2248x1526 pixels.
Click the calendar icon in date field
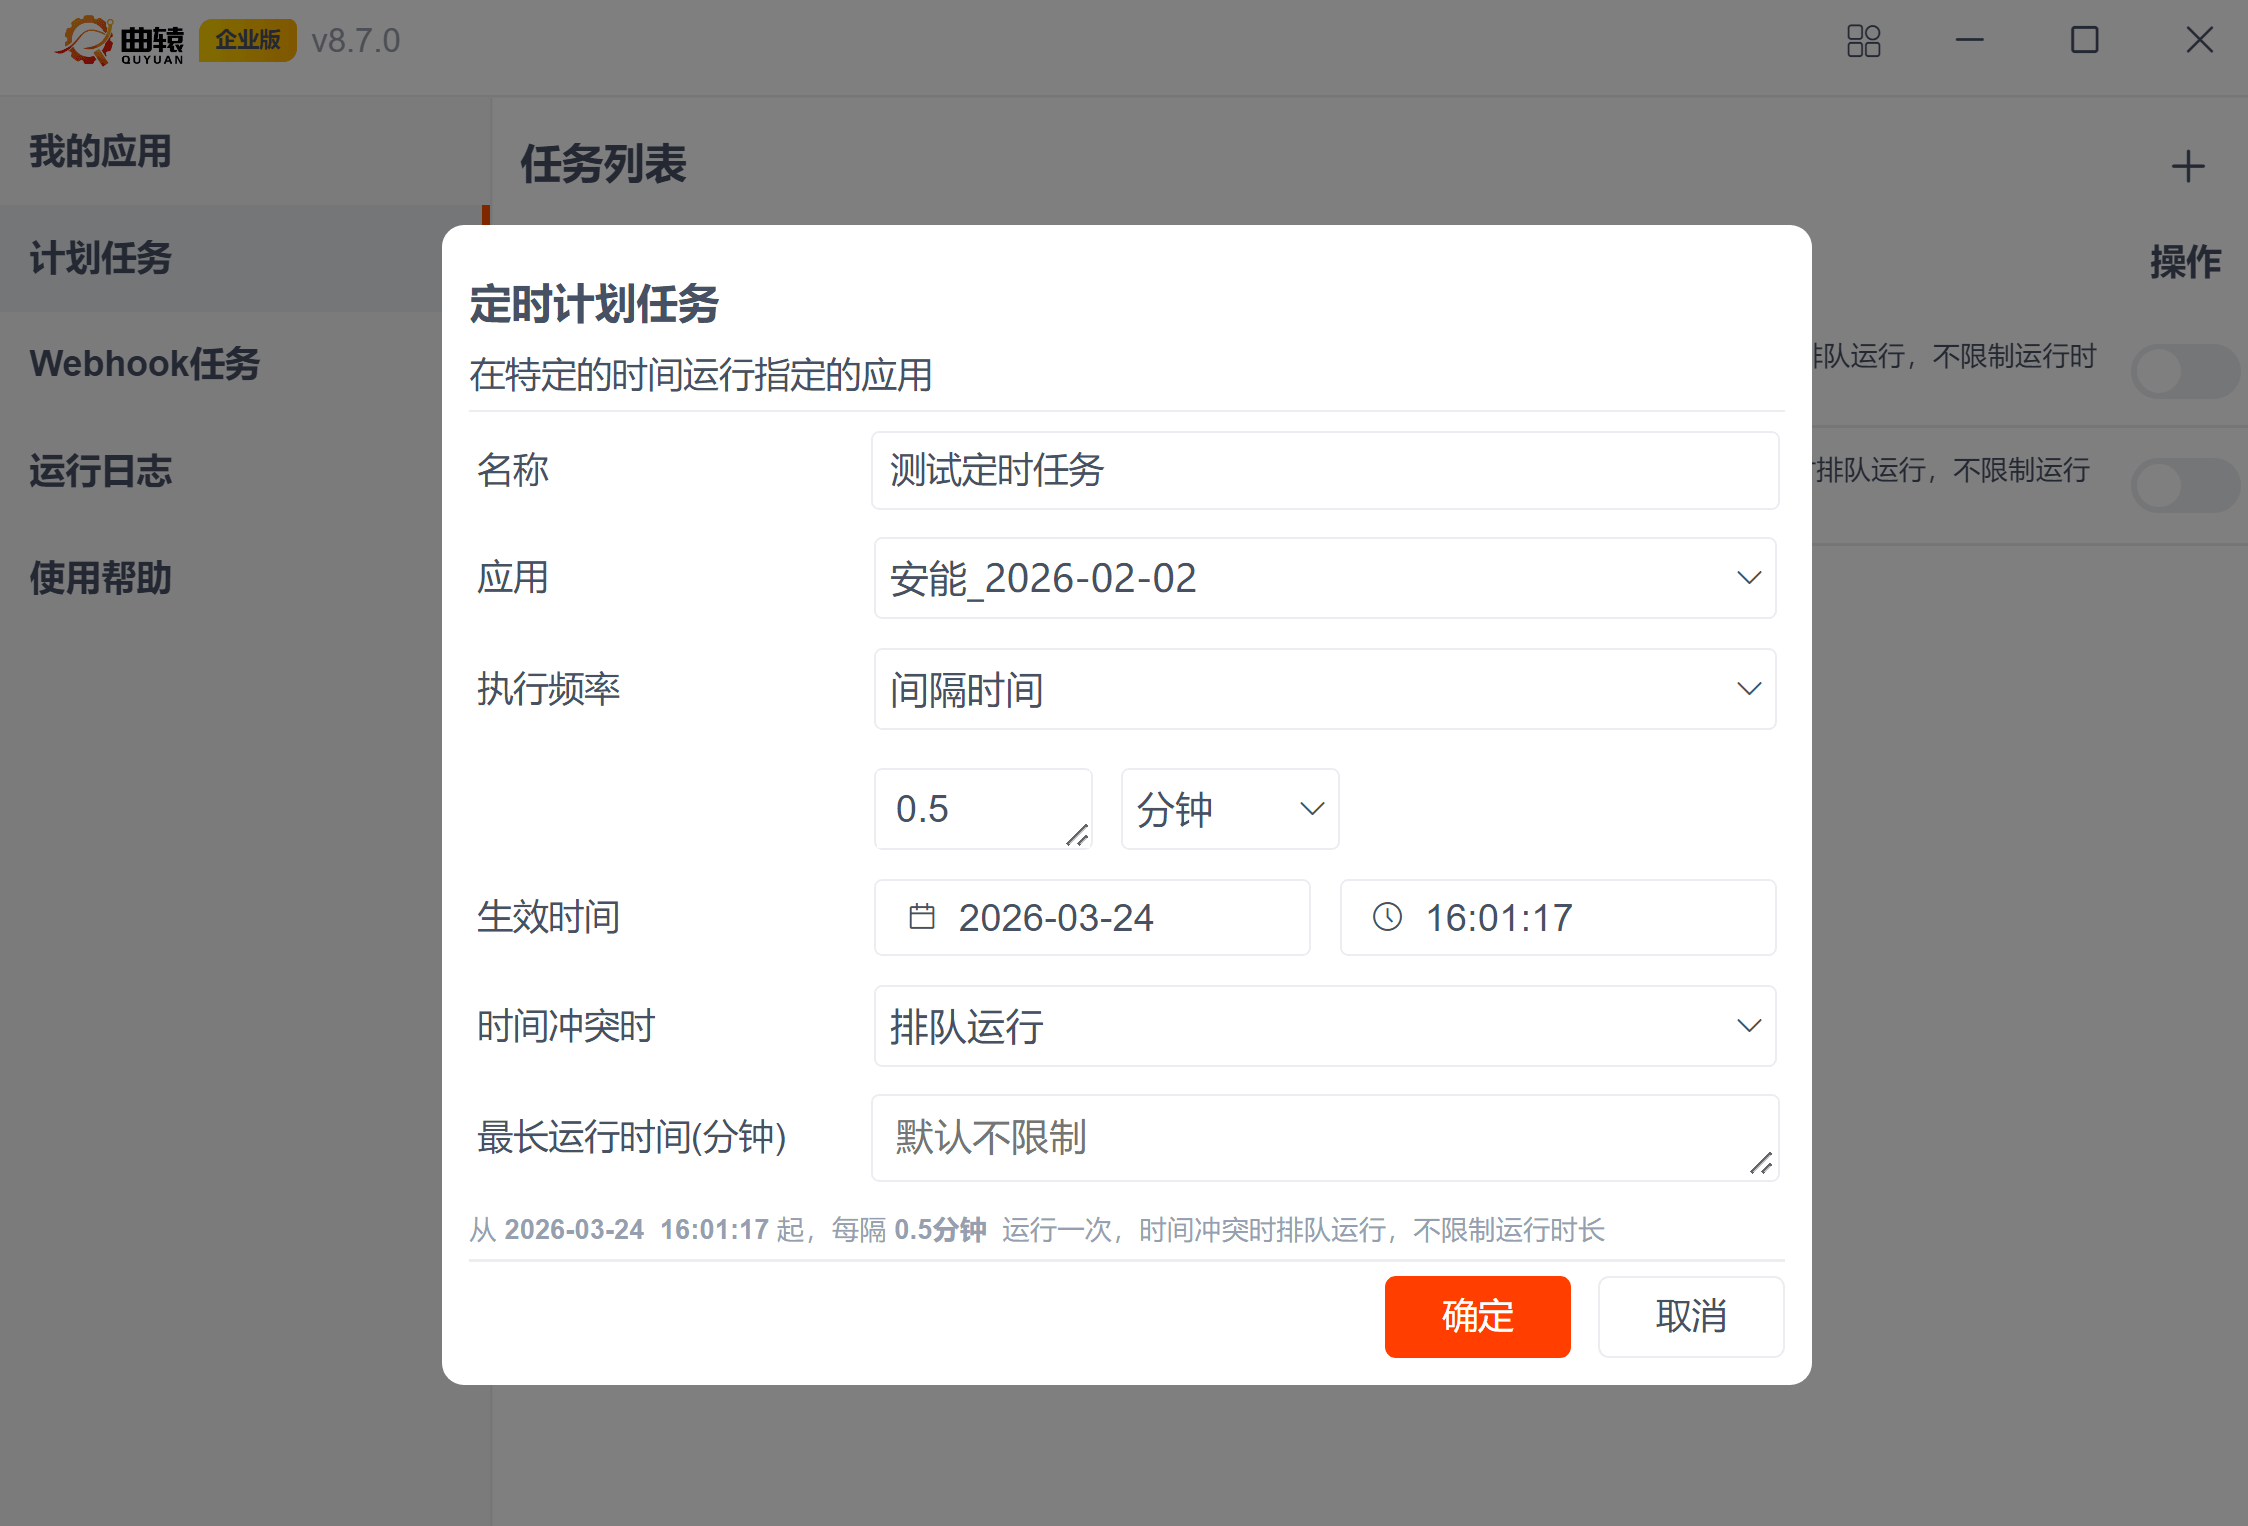(921, 917)
